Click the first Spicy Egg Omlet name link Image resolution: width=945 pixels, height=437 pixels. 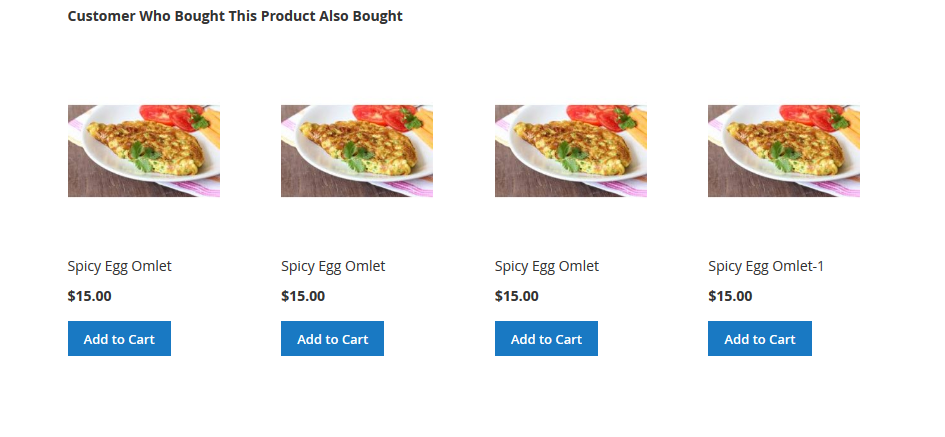[x=119, y=266]
